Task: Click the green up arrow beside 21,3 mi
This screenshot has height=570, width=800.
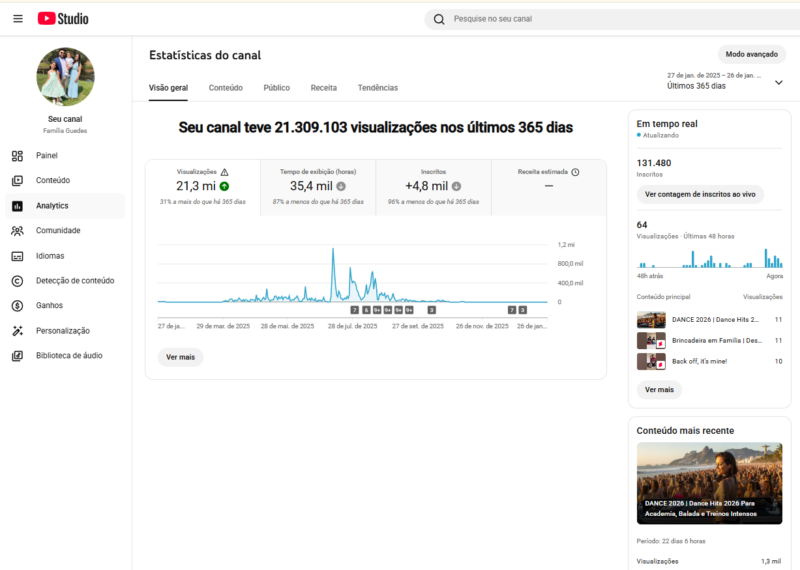Action: [224, 186]
